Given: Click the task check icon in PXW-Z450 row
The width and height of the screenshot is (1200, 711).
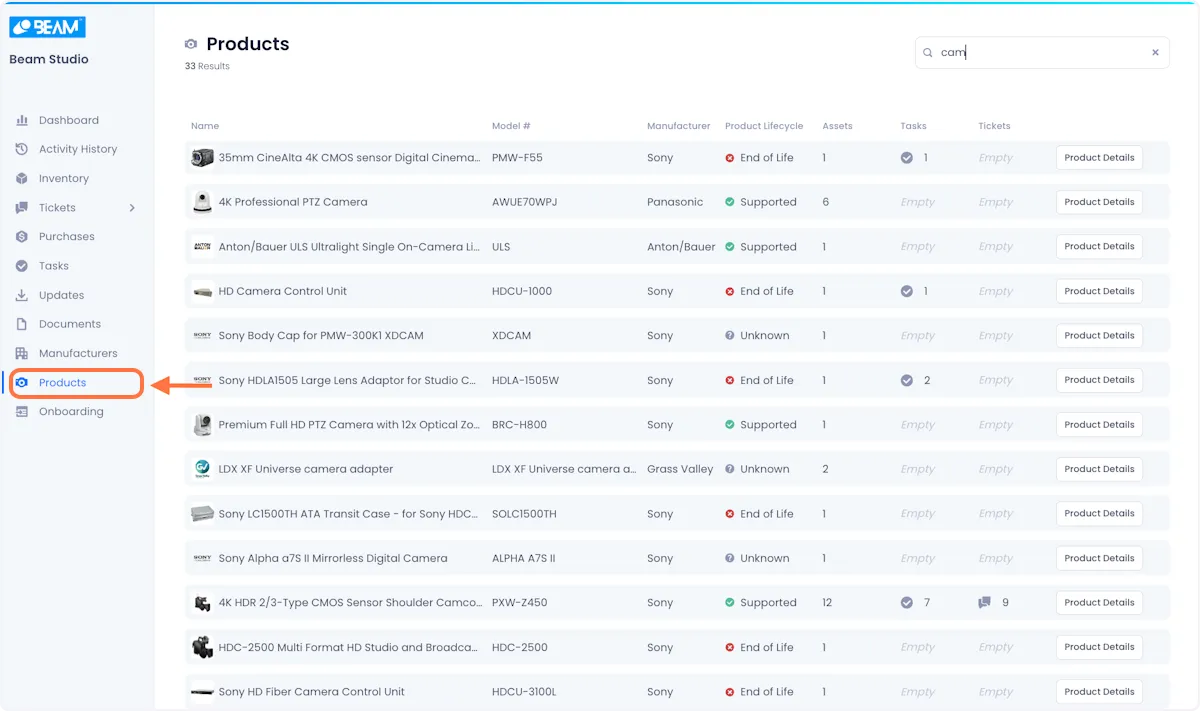Looking at the screenshot, I should [907, 603].
